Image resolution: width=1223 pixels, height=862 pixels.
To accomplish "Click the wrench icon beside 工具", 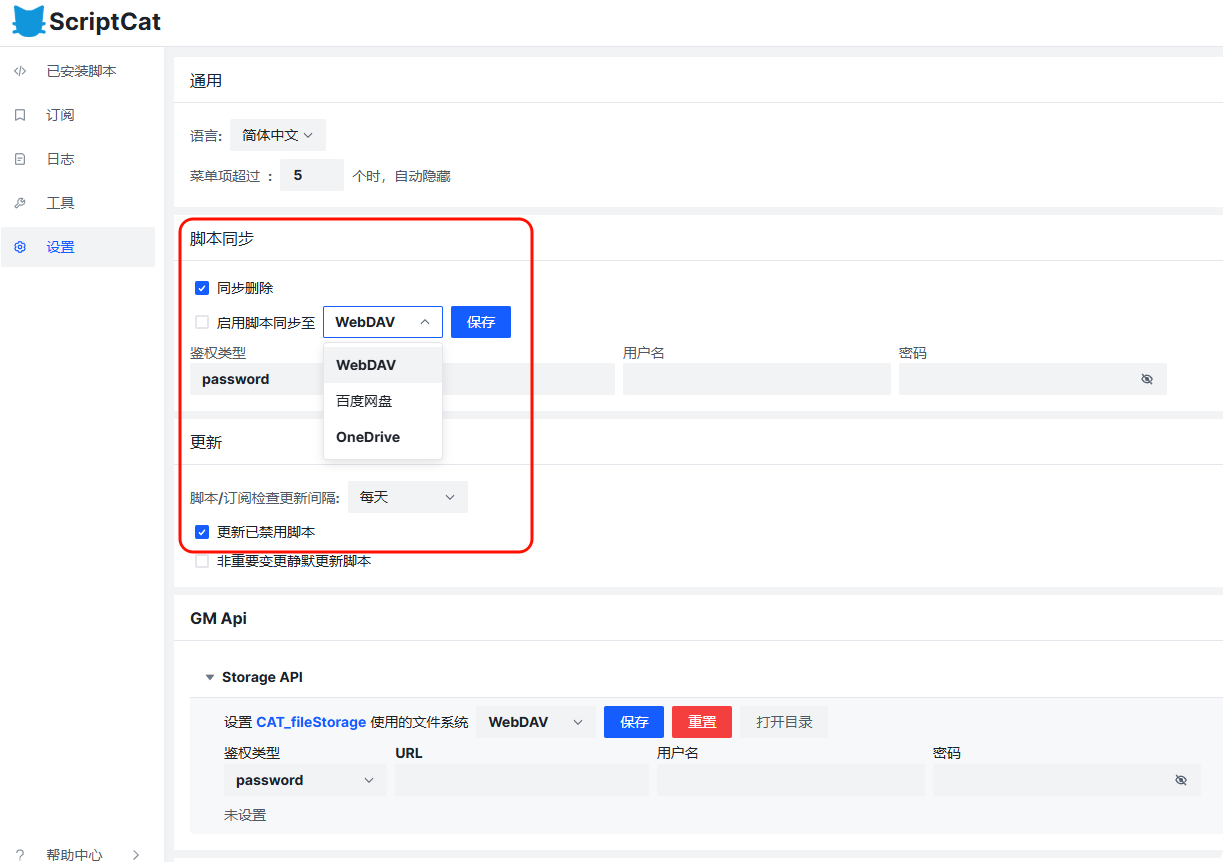I will coord(20,204).
